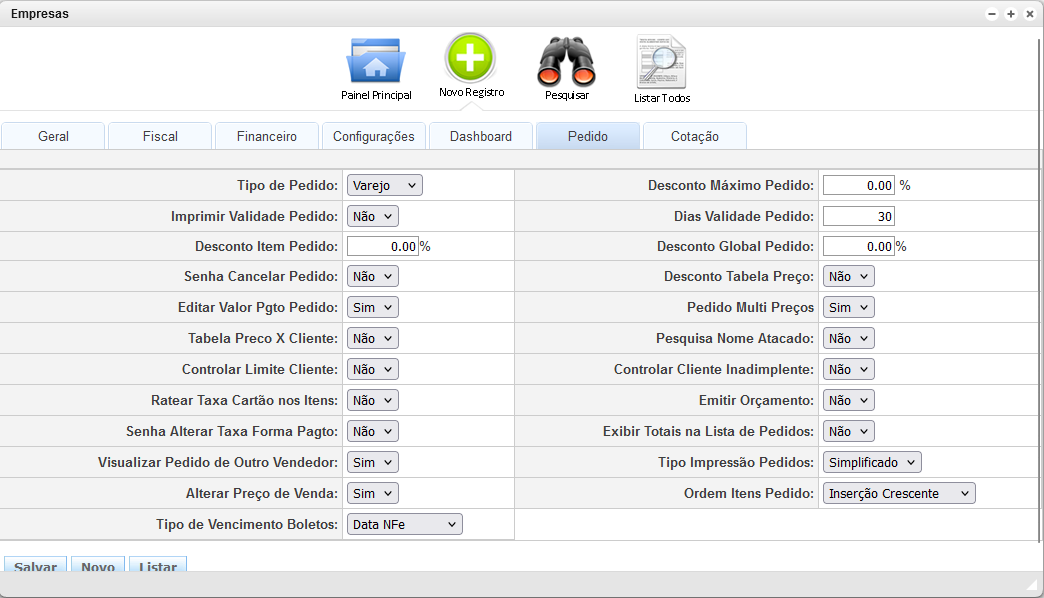This screenshot has width=1044, height=598.
Task: Minimize the Empresas window
Action: point(992,14)
